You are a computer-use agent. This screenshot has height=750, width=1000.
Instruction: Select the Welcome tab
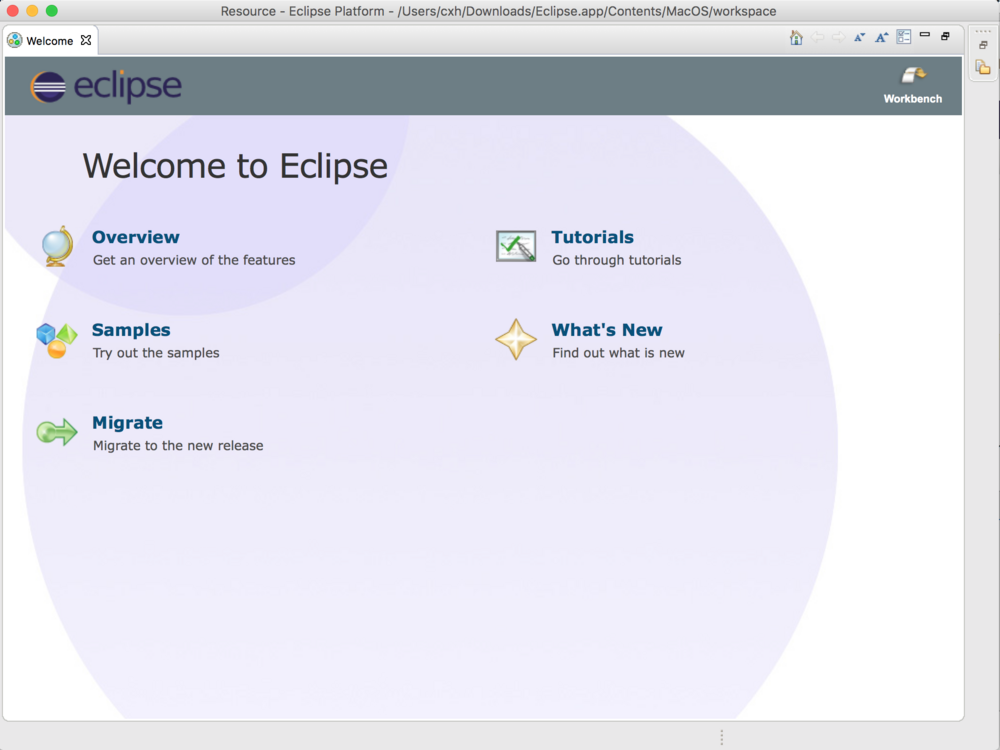coord(50,41)
